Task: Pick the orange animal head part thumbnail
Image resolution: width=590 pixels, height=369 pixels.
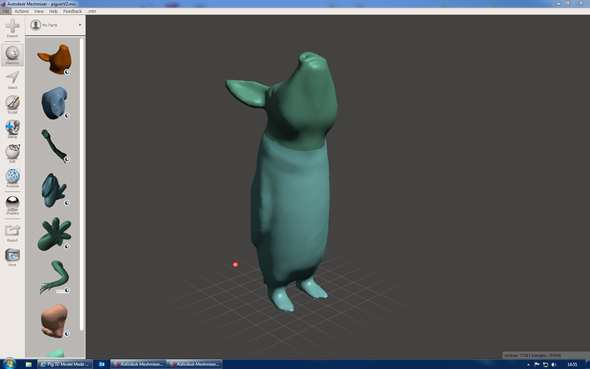Action: 55,59
